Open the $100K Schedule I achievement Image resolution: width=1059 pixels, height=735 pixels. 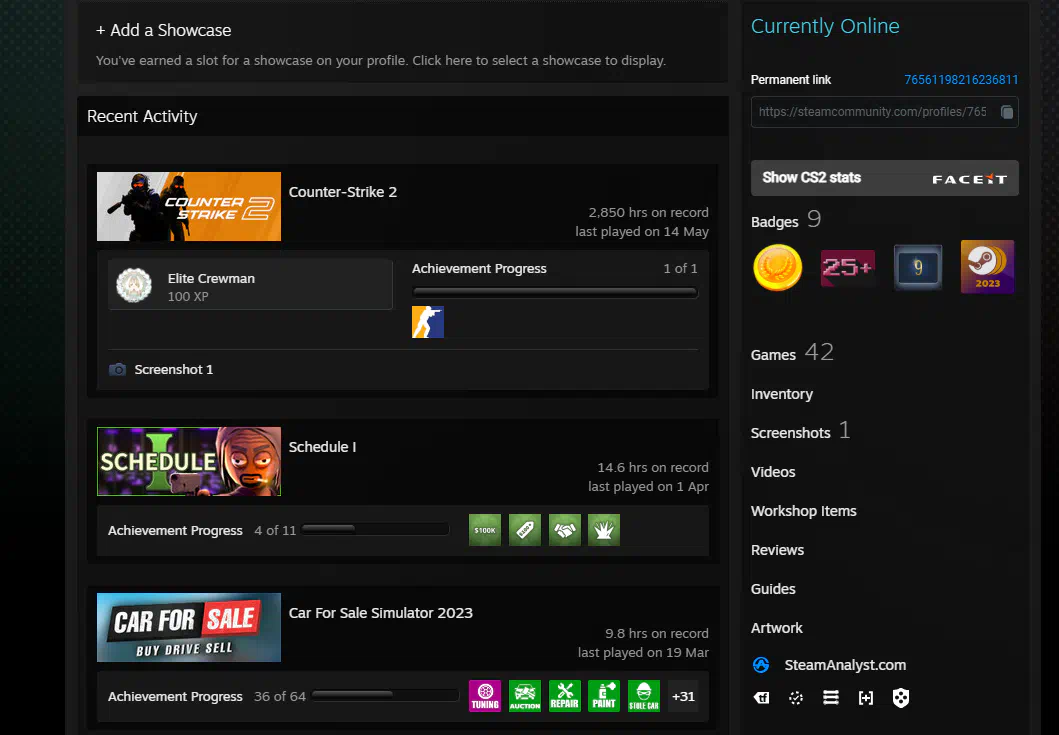point(485,530)
